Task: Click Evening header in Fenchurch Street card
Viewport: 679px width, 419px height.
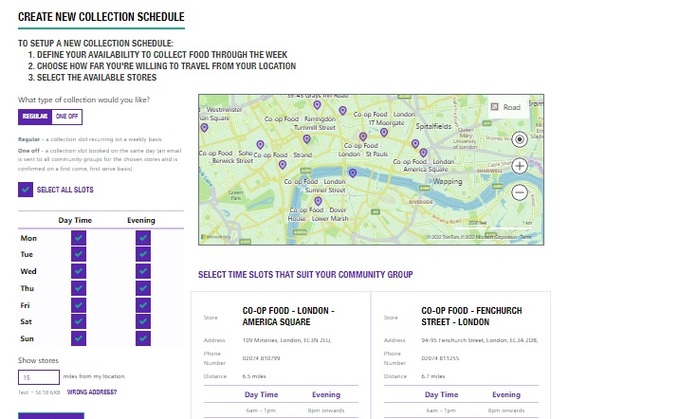Action: coord(506,394)
